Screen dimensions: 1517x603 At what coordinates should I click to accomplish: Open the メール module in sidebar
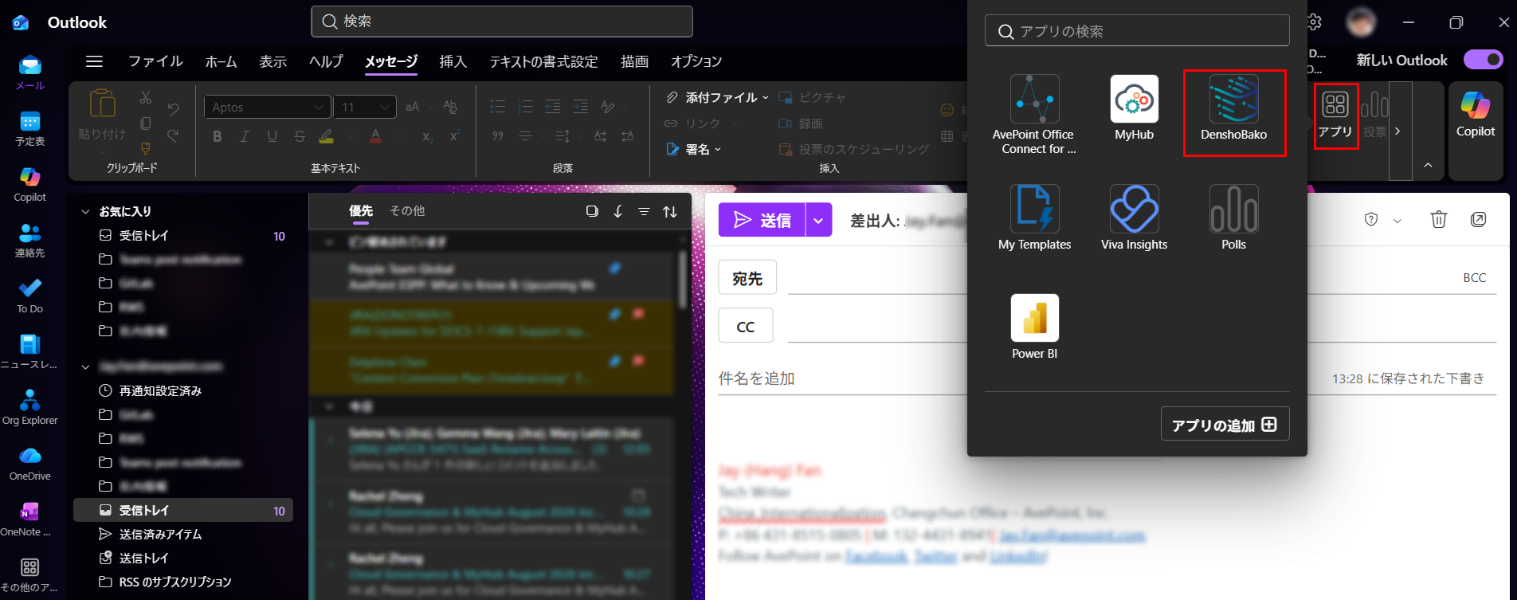(x=30, y=73)
